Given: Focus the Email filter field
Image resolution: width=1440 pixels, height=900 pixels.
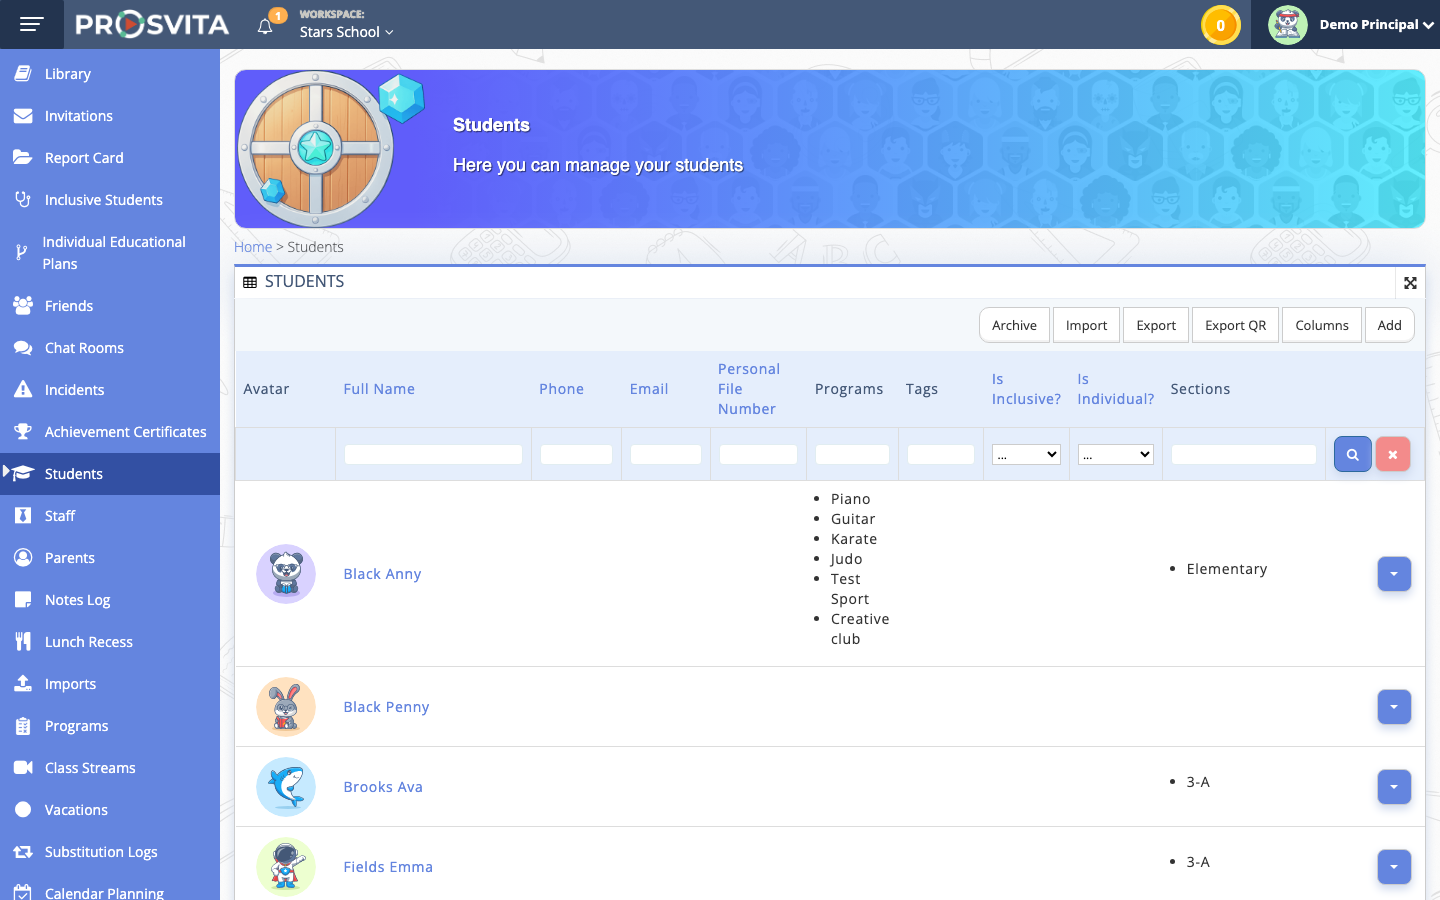Looking at the screenshot, I should [x=666, y=455].
